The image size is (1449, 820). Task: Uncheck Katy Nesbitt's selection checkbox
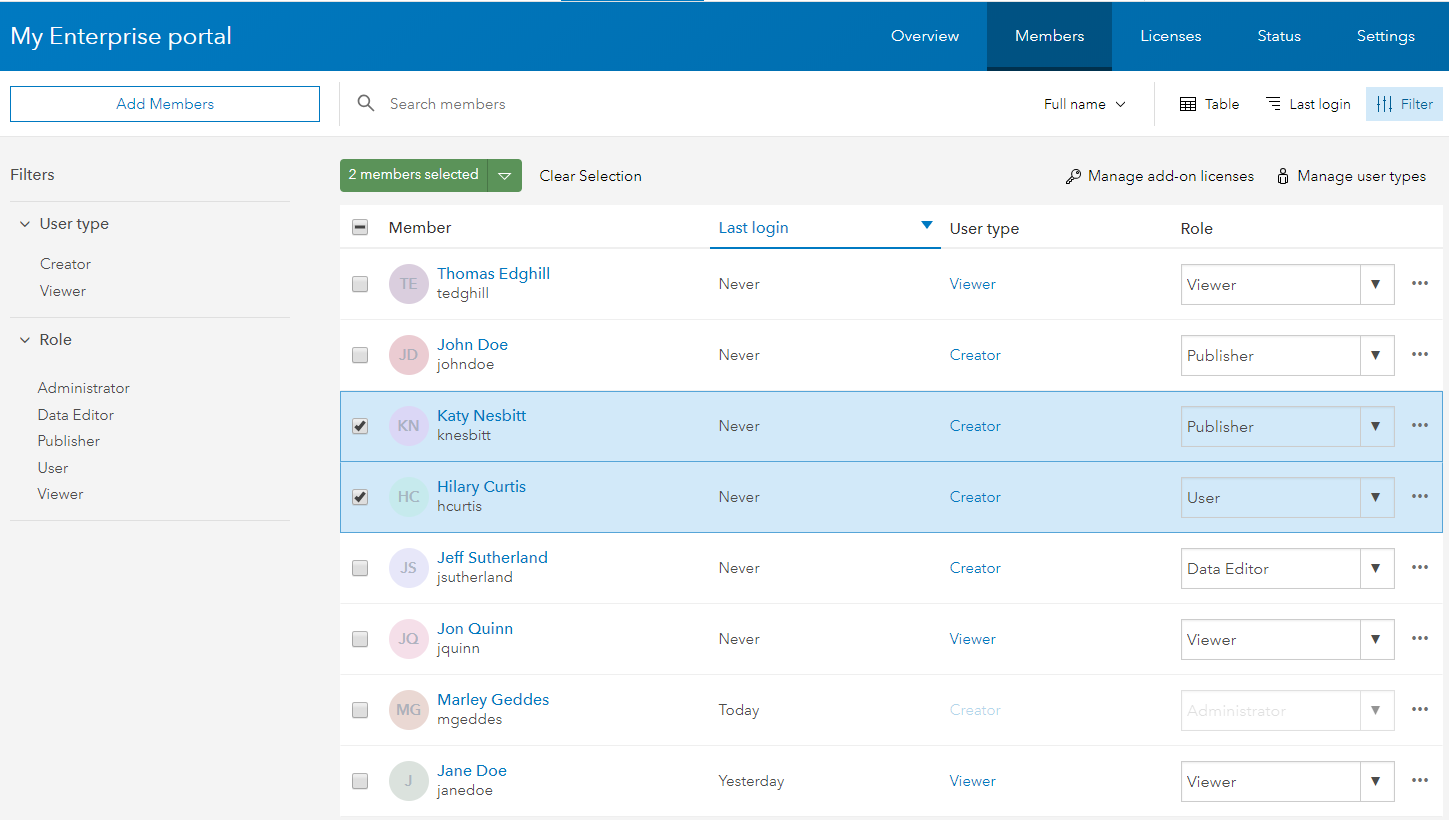[360, 426]
